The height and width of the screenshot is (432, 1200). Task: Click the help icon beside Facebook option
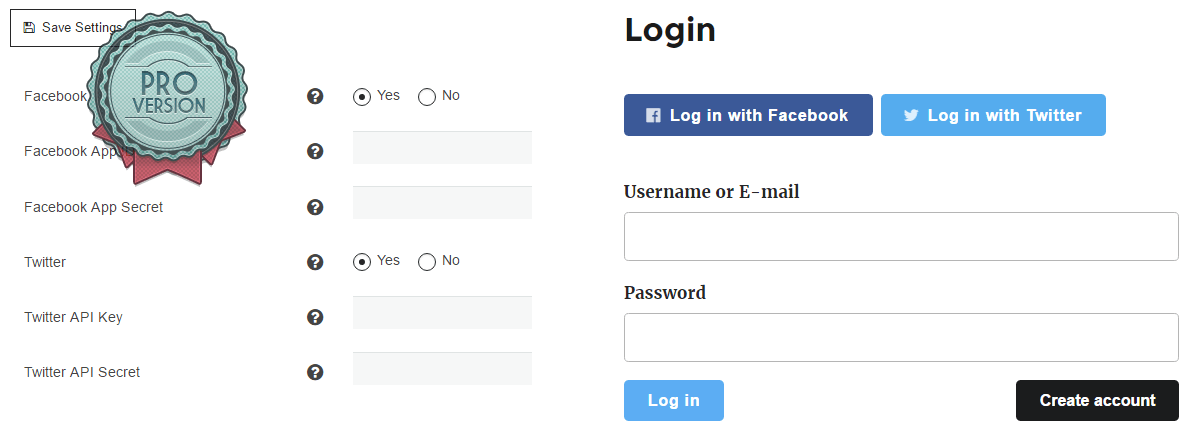pyautogui.click(x=315, y=97)
